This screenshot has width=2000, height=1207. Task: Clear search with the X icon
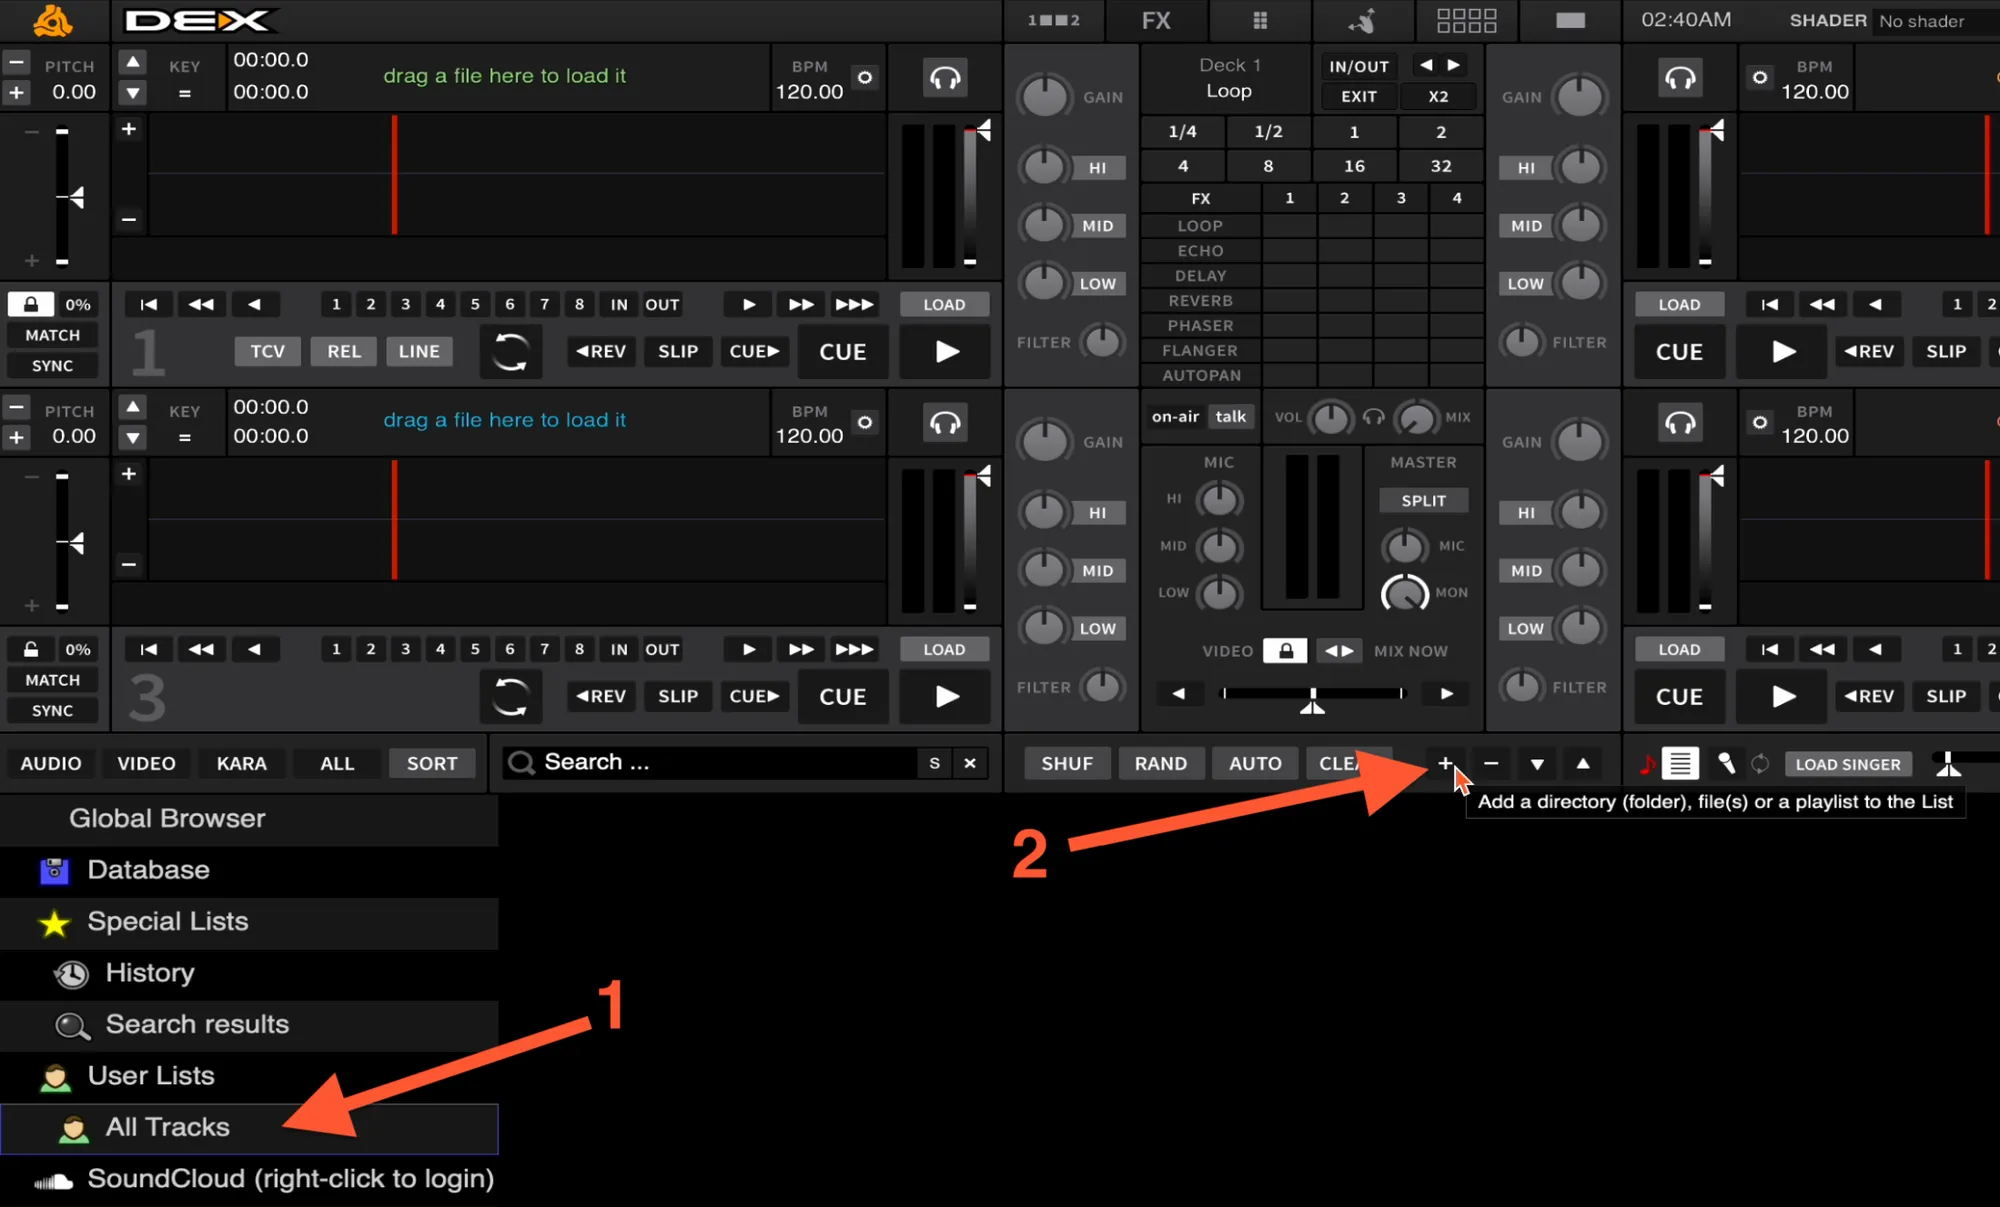pyautogui.click(x=969, y=763)
